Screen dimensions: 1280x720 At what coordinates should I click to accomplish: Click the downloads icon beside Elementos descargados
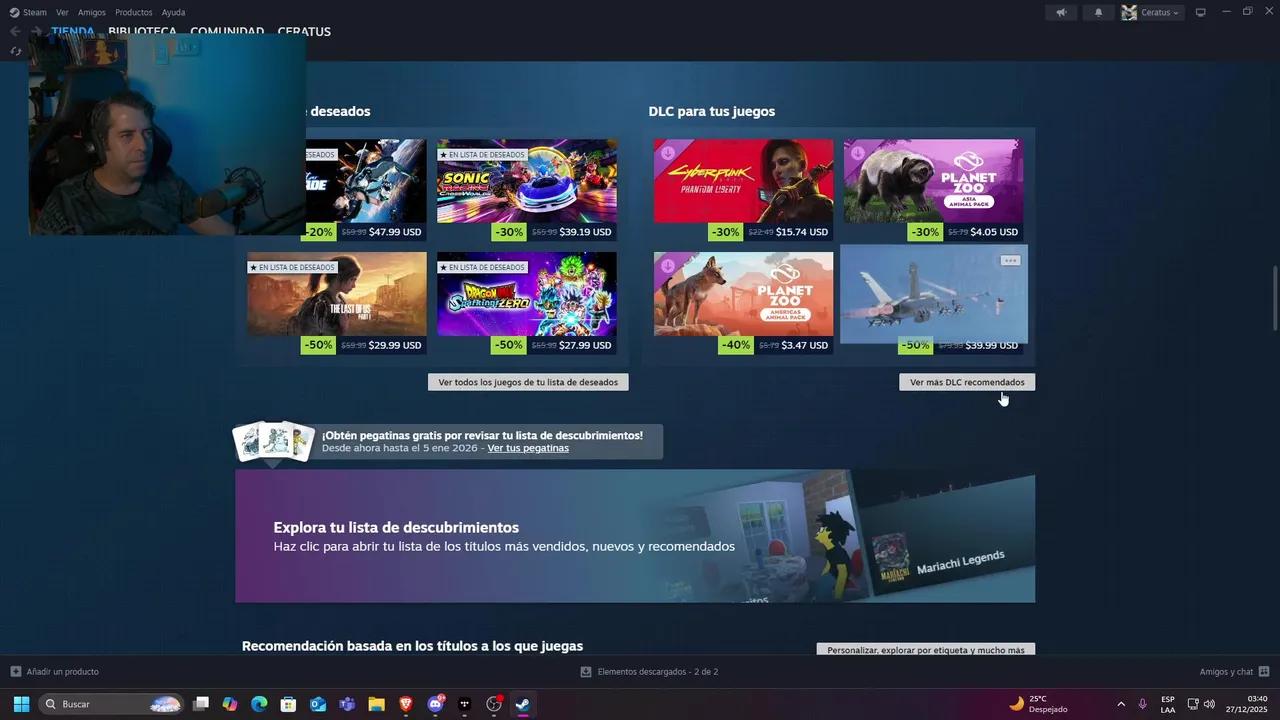click(x=586, y=672)
